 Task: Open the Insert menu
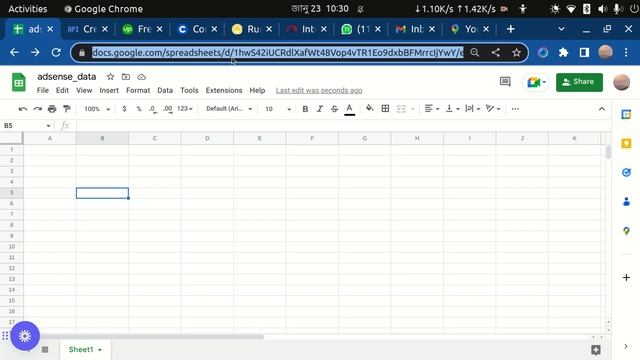point(109,90)
